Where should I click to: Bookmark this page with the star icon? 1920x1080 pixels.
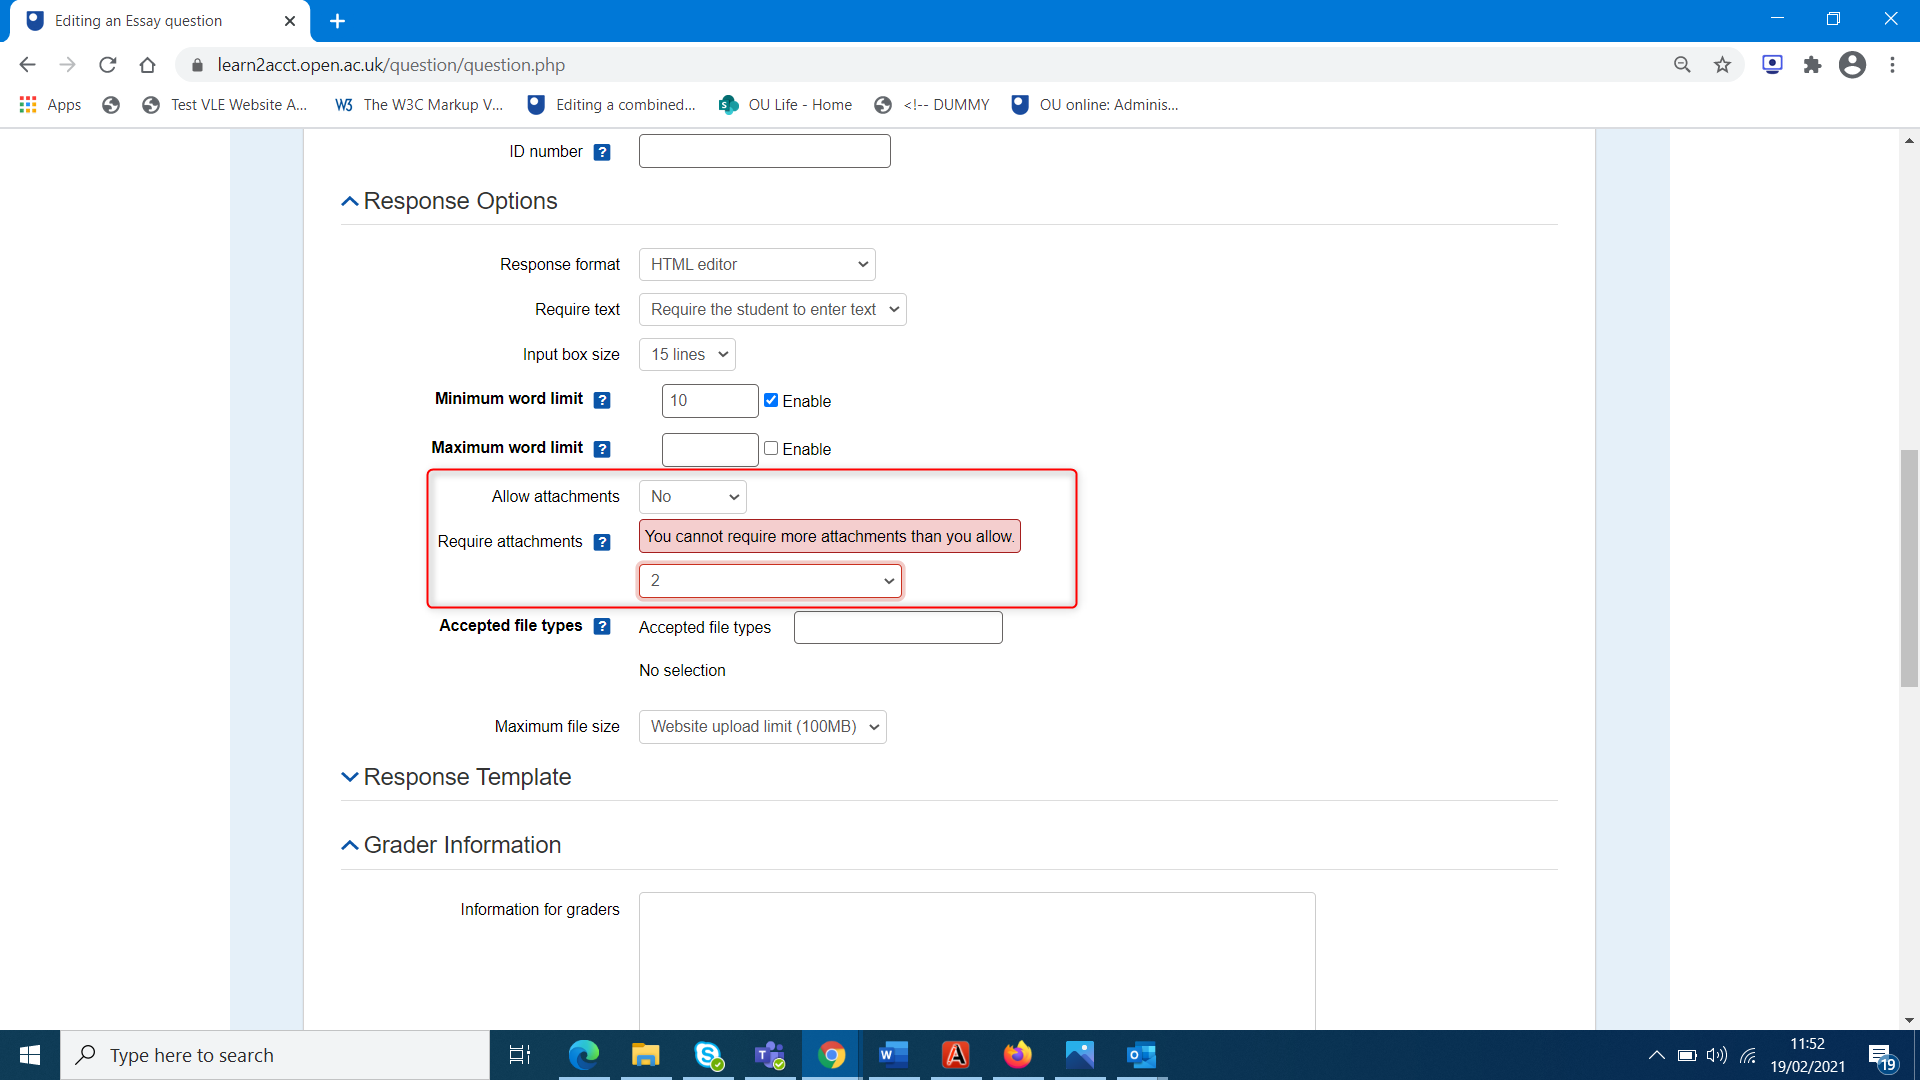1722,65
